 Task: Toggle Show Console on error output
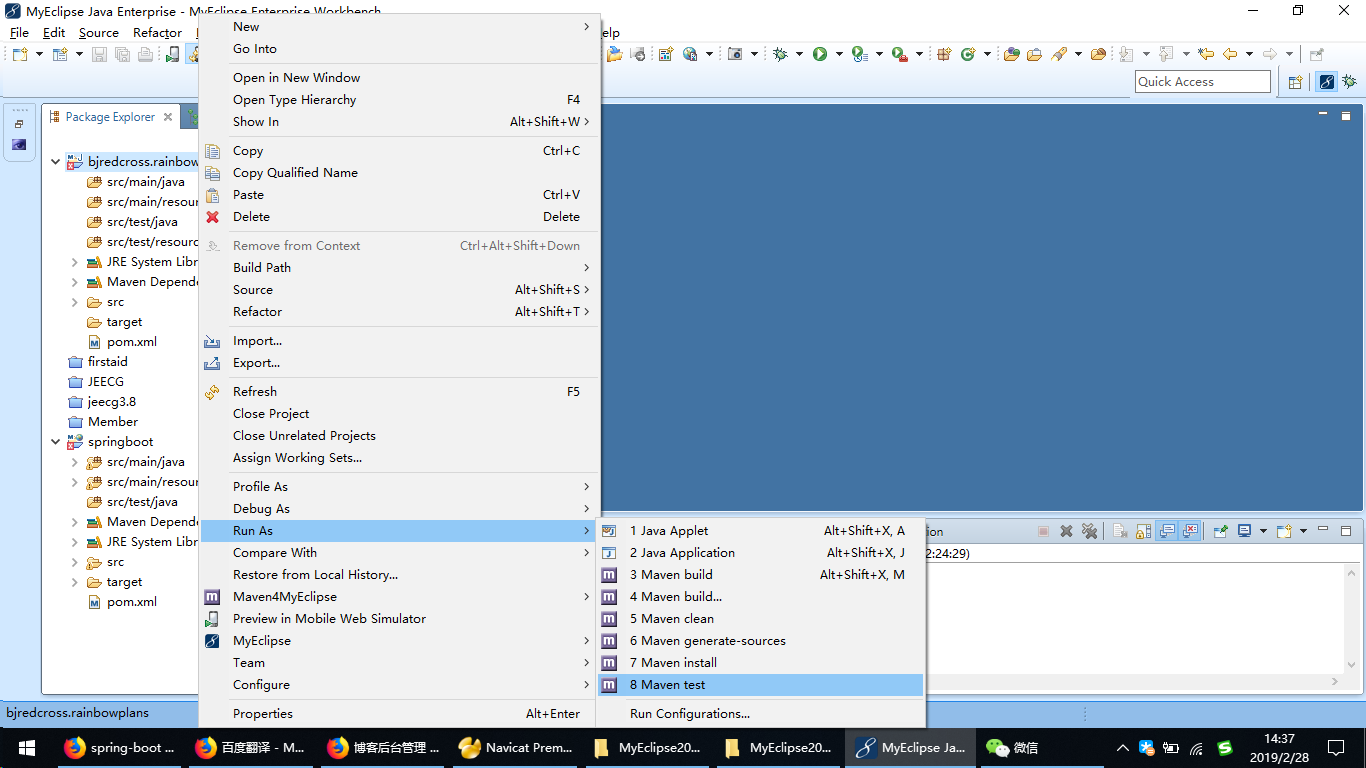(x=1190, y=531)
